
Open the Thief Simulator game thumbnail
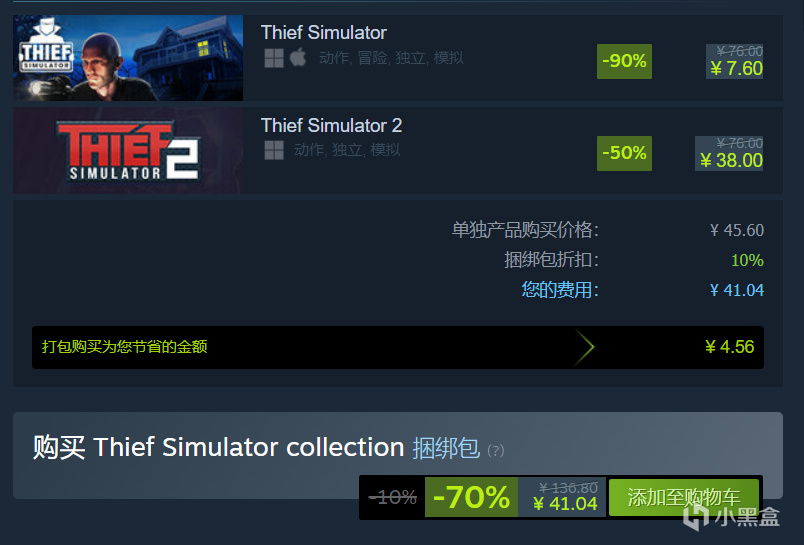(128, 58)
